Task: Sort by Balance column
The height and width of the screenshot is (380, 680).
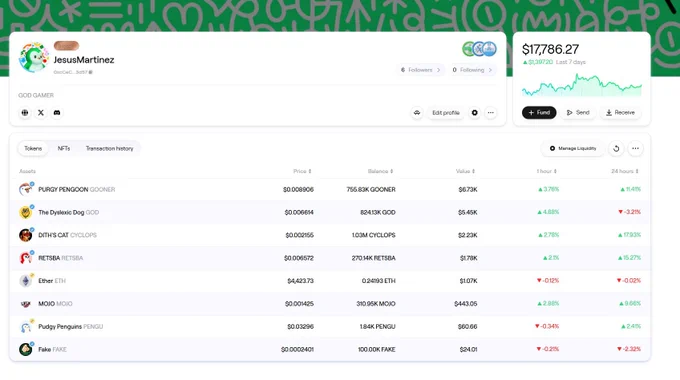Action: (380, 171)
